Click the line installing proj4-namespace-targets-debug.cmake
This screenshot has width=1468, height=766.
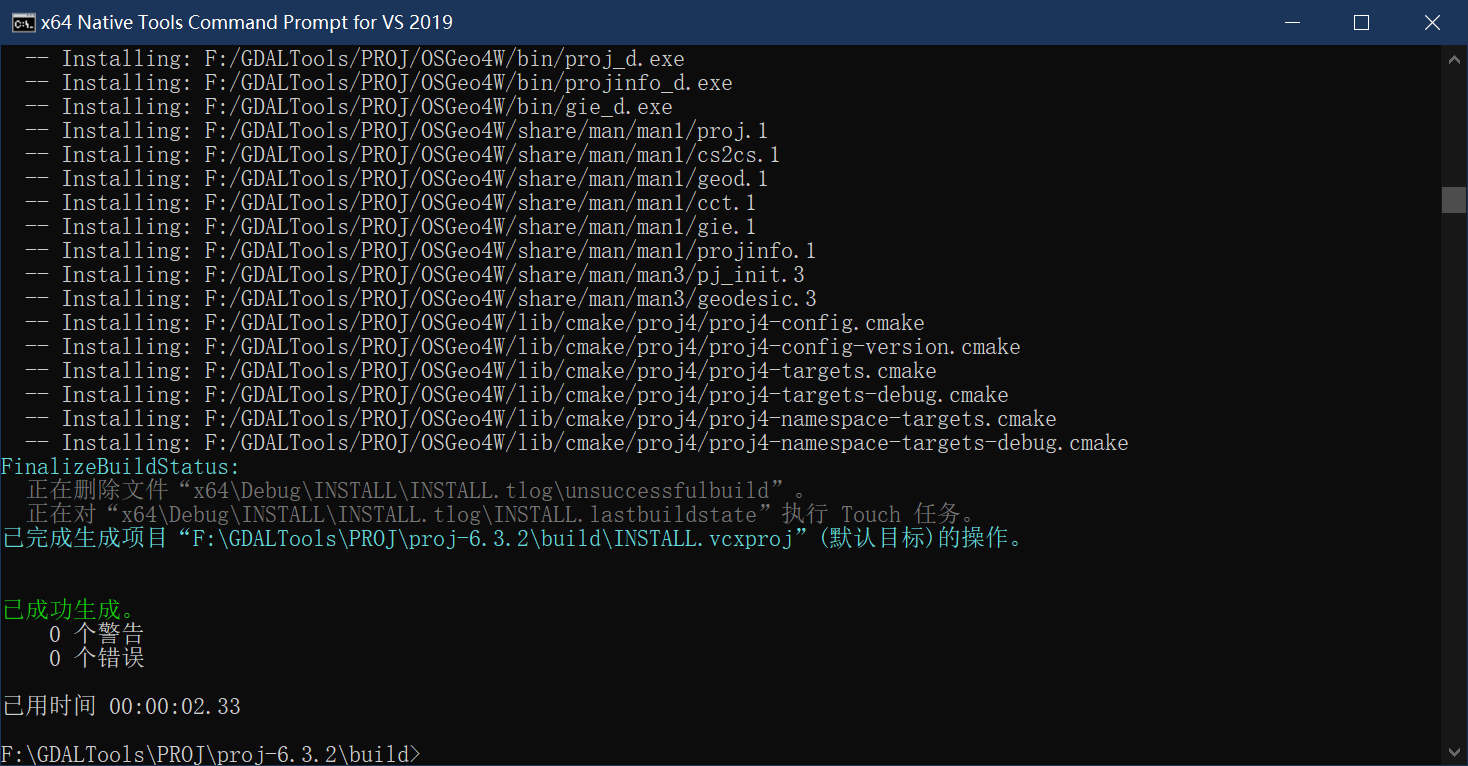(577, 443)
